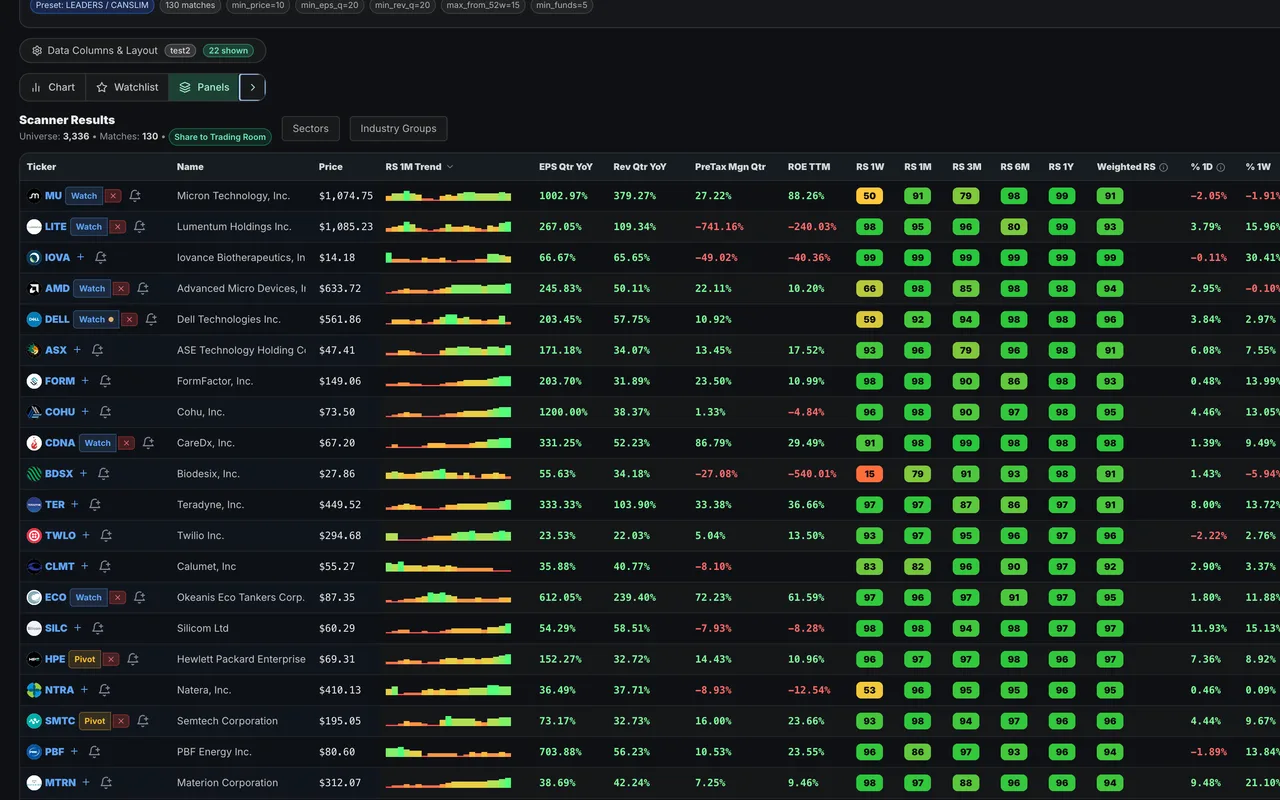The height and width of the screenshot is (800, 1280).
Task: Open Data Columns & Layout settings
Action: click(x=142, y=50)
